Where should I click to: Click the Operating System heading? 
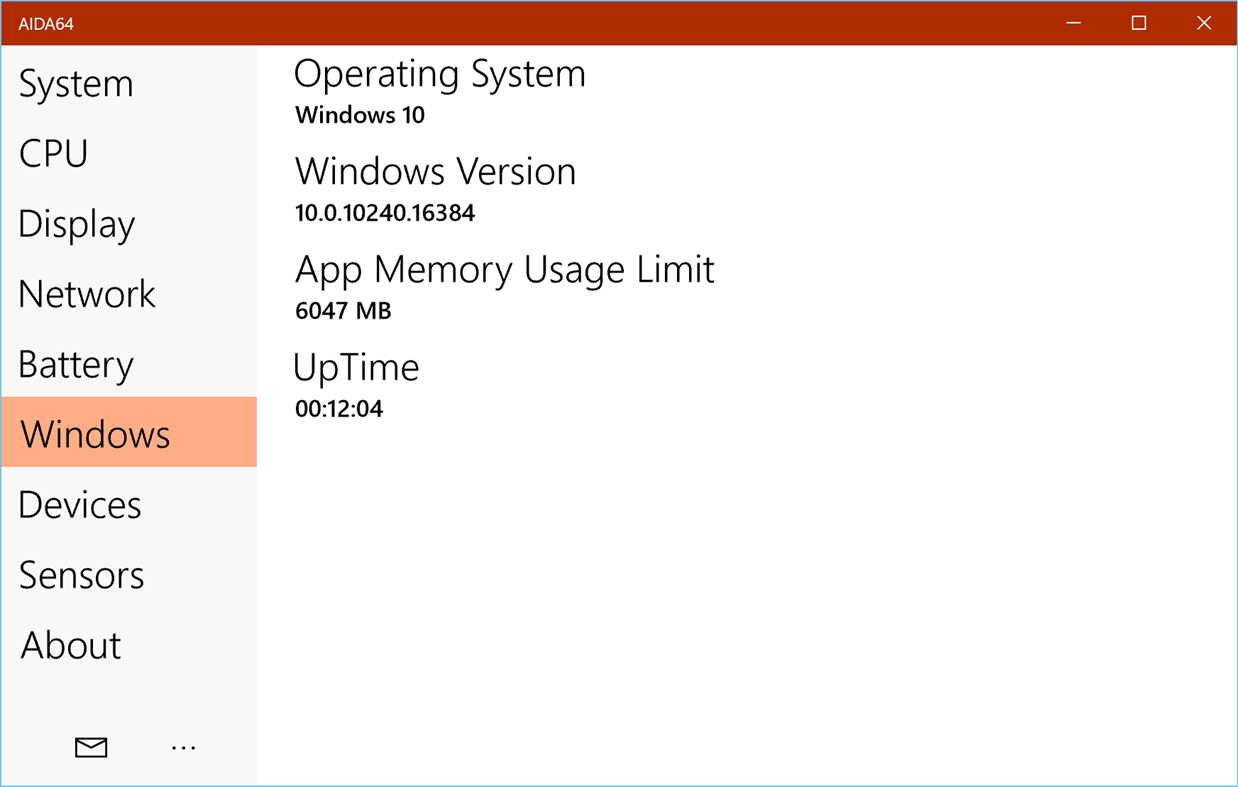[x=440, y=74]
